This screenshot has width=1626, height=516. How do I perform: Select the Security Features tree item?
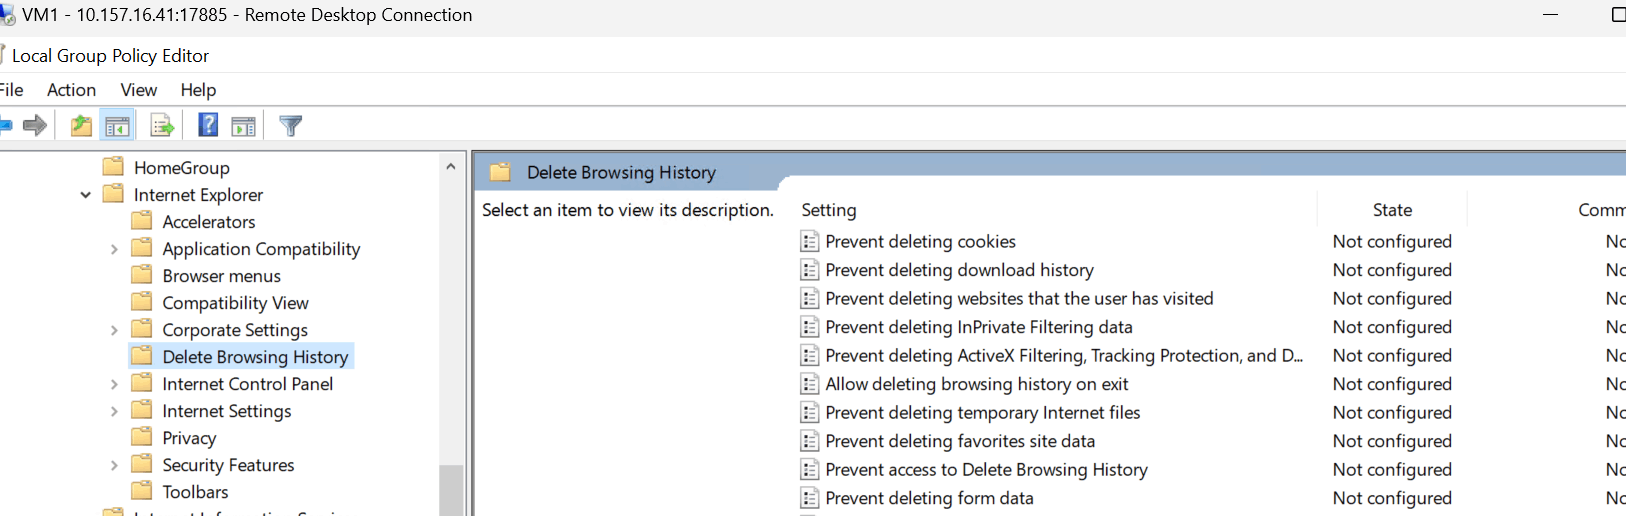click(229, 465)
